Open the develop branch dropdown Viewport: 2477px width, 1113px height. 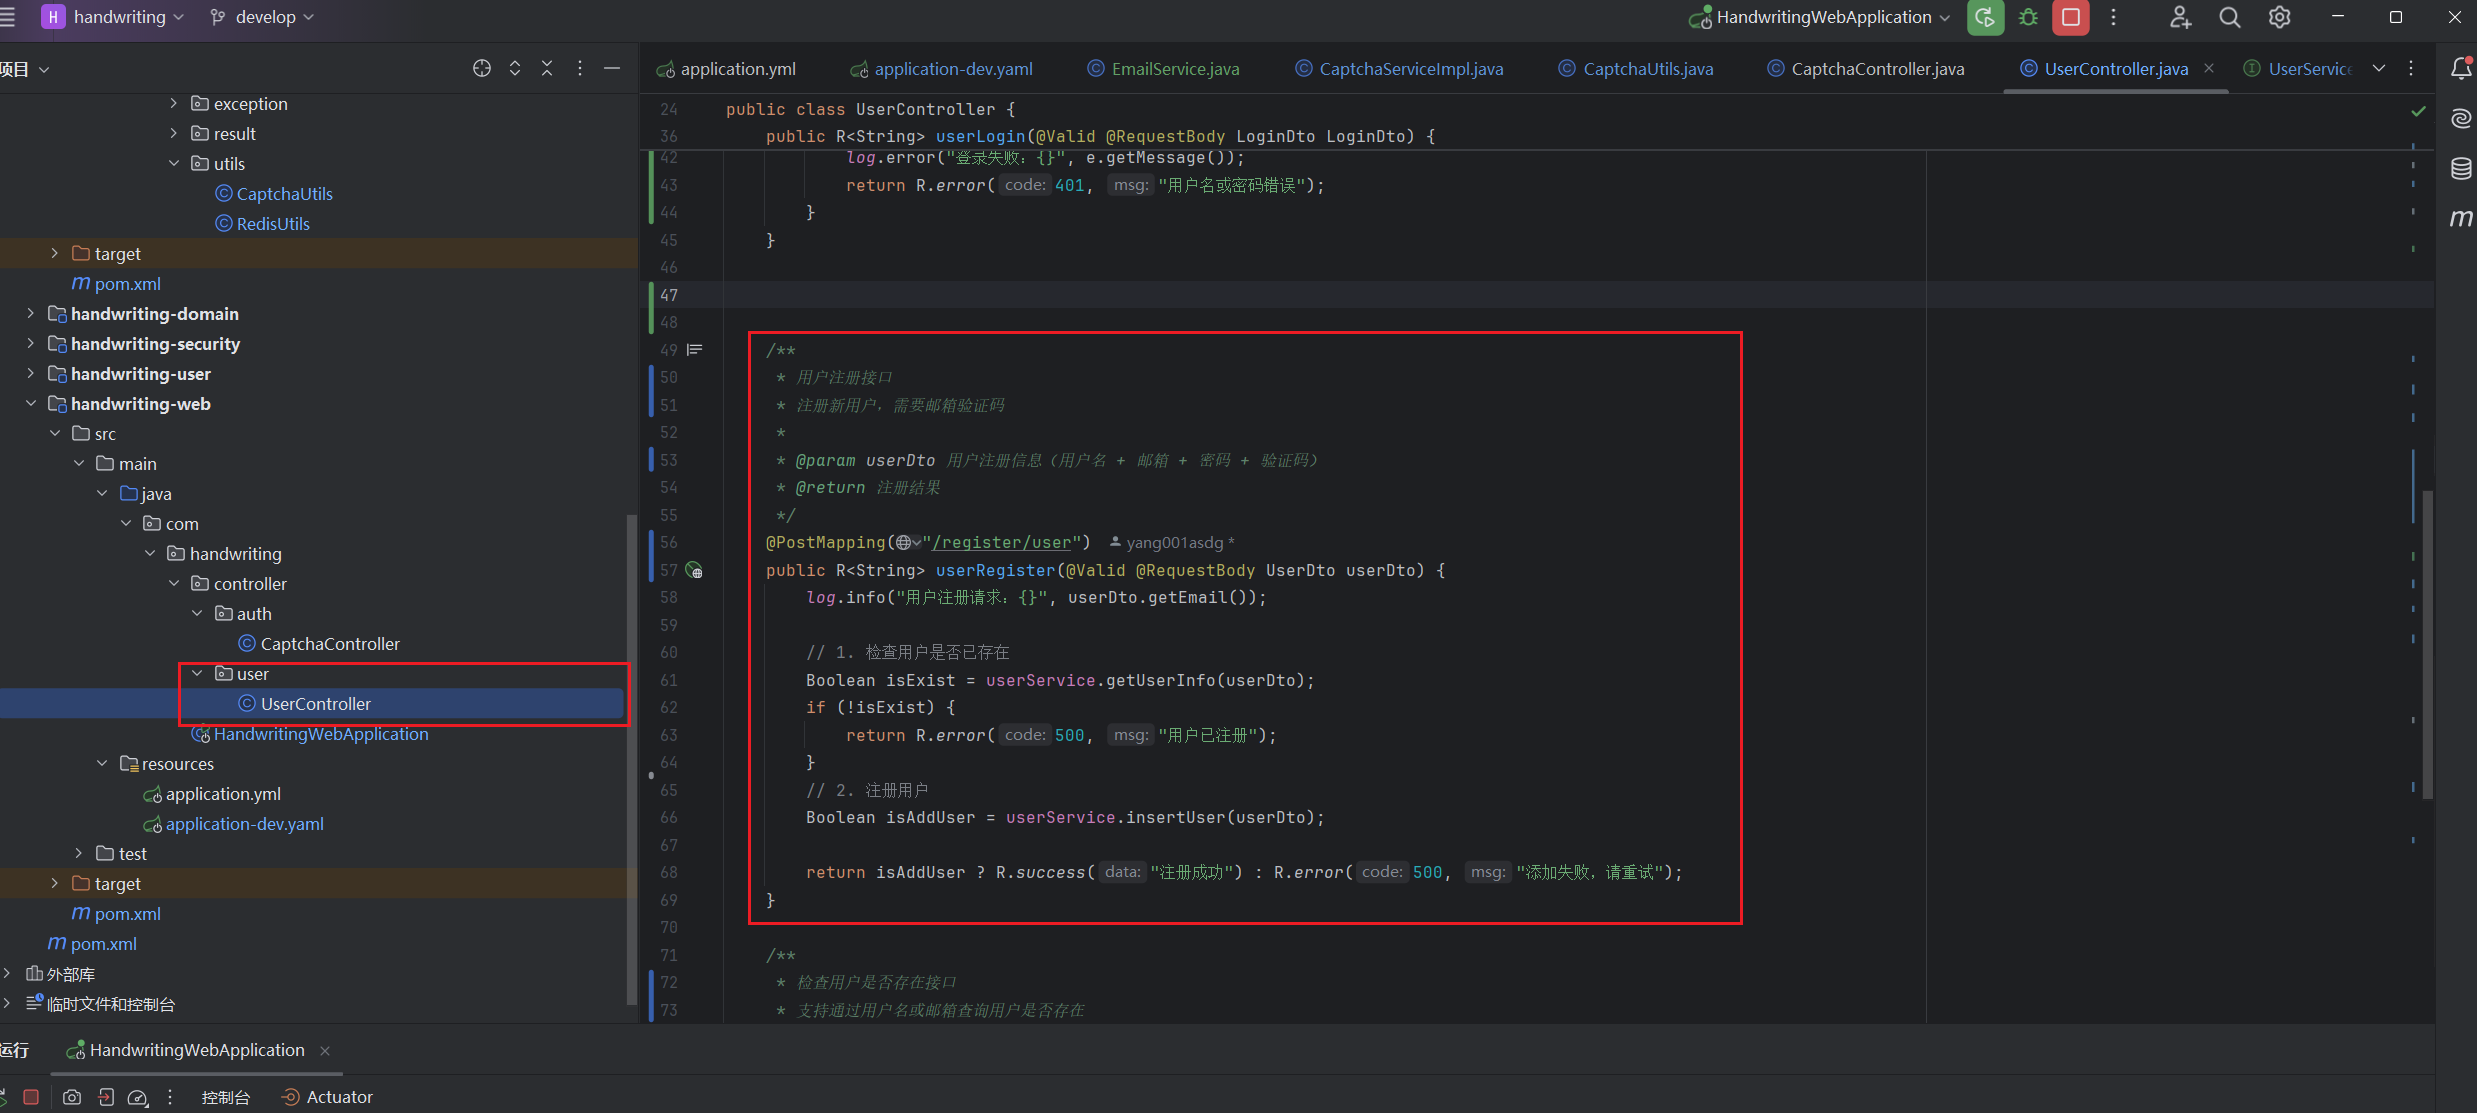point(263,17)
